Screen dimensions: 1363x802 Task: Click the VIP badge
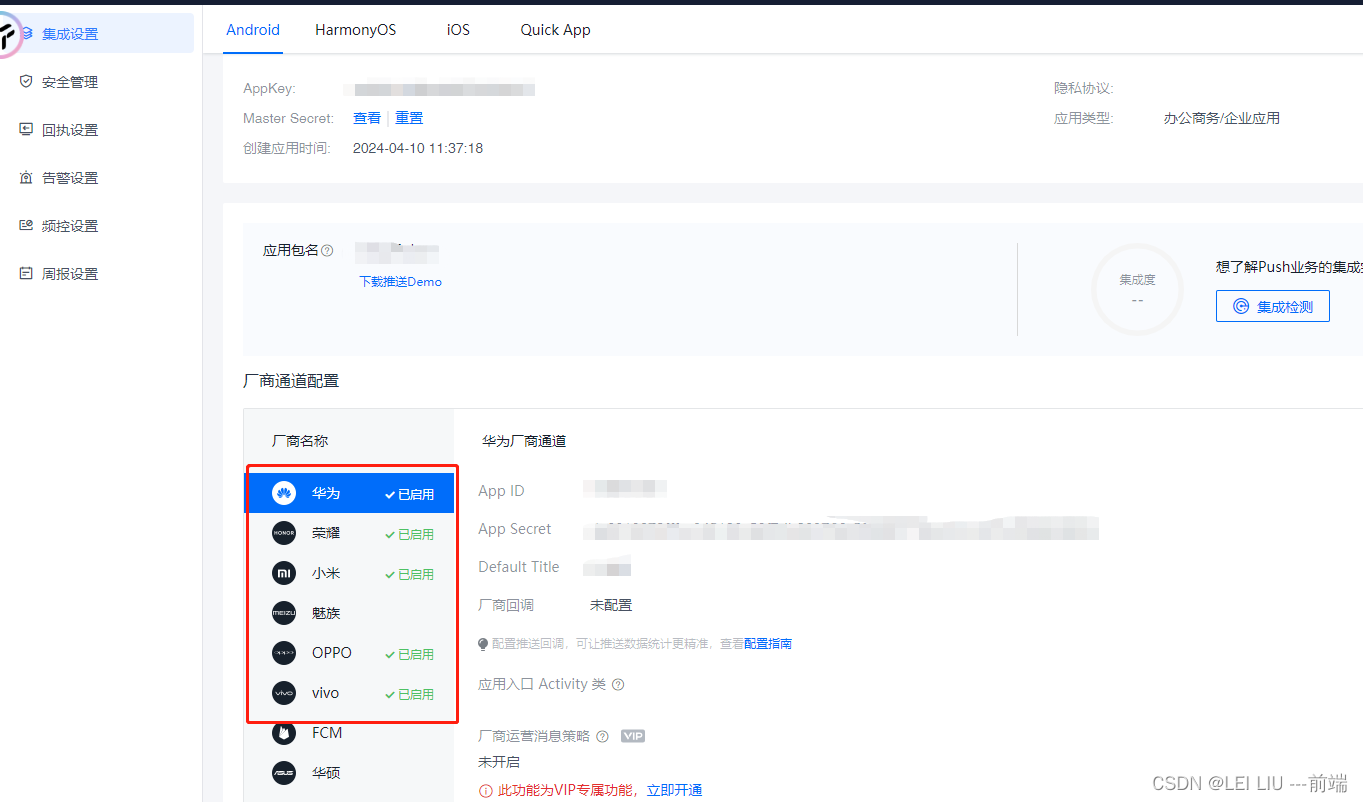coord(633,736)
